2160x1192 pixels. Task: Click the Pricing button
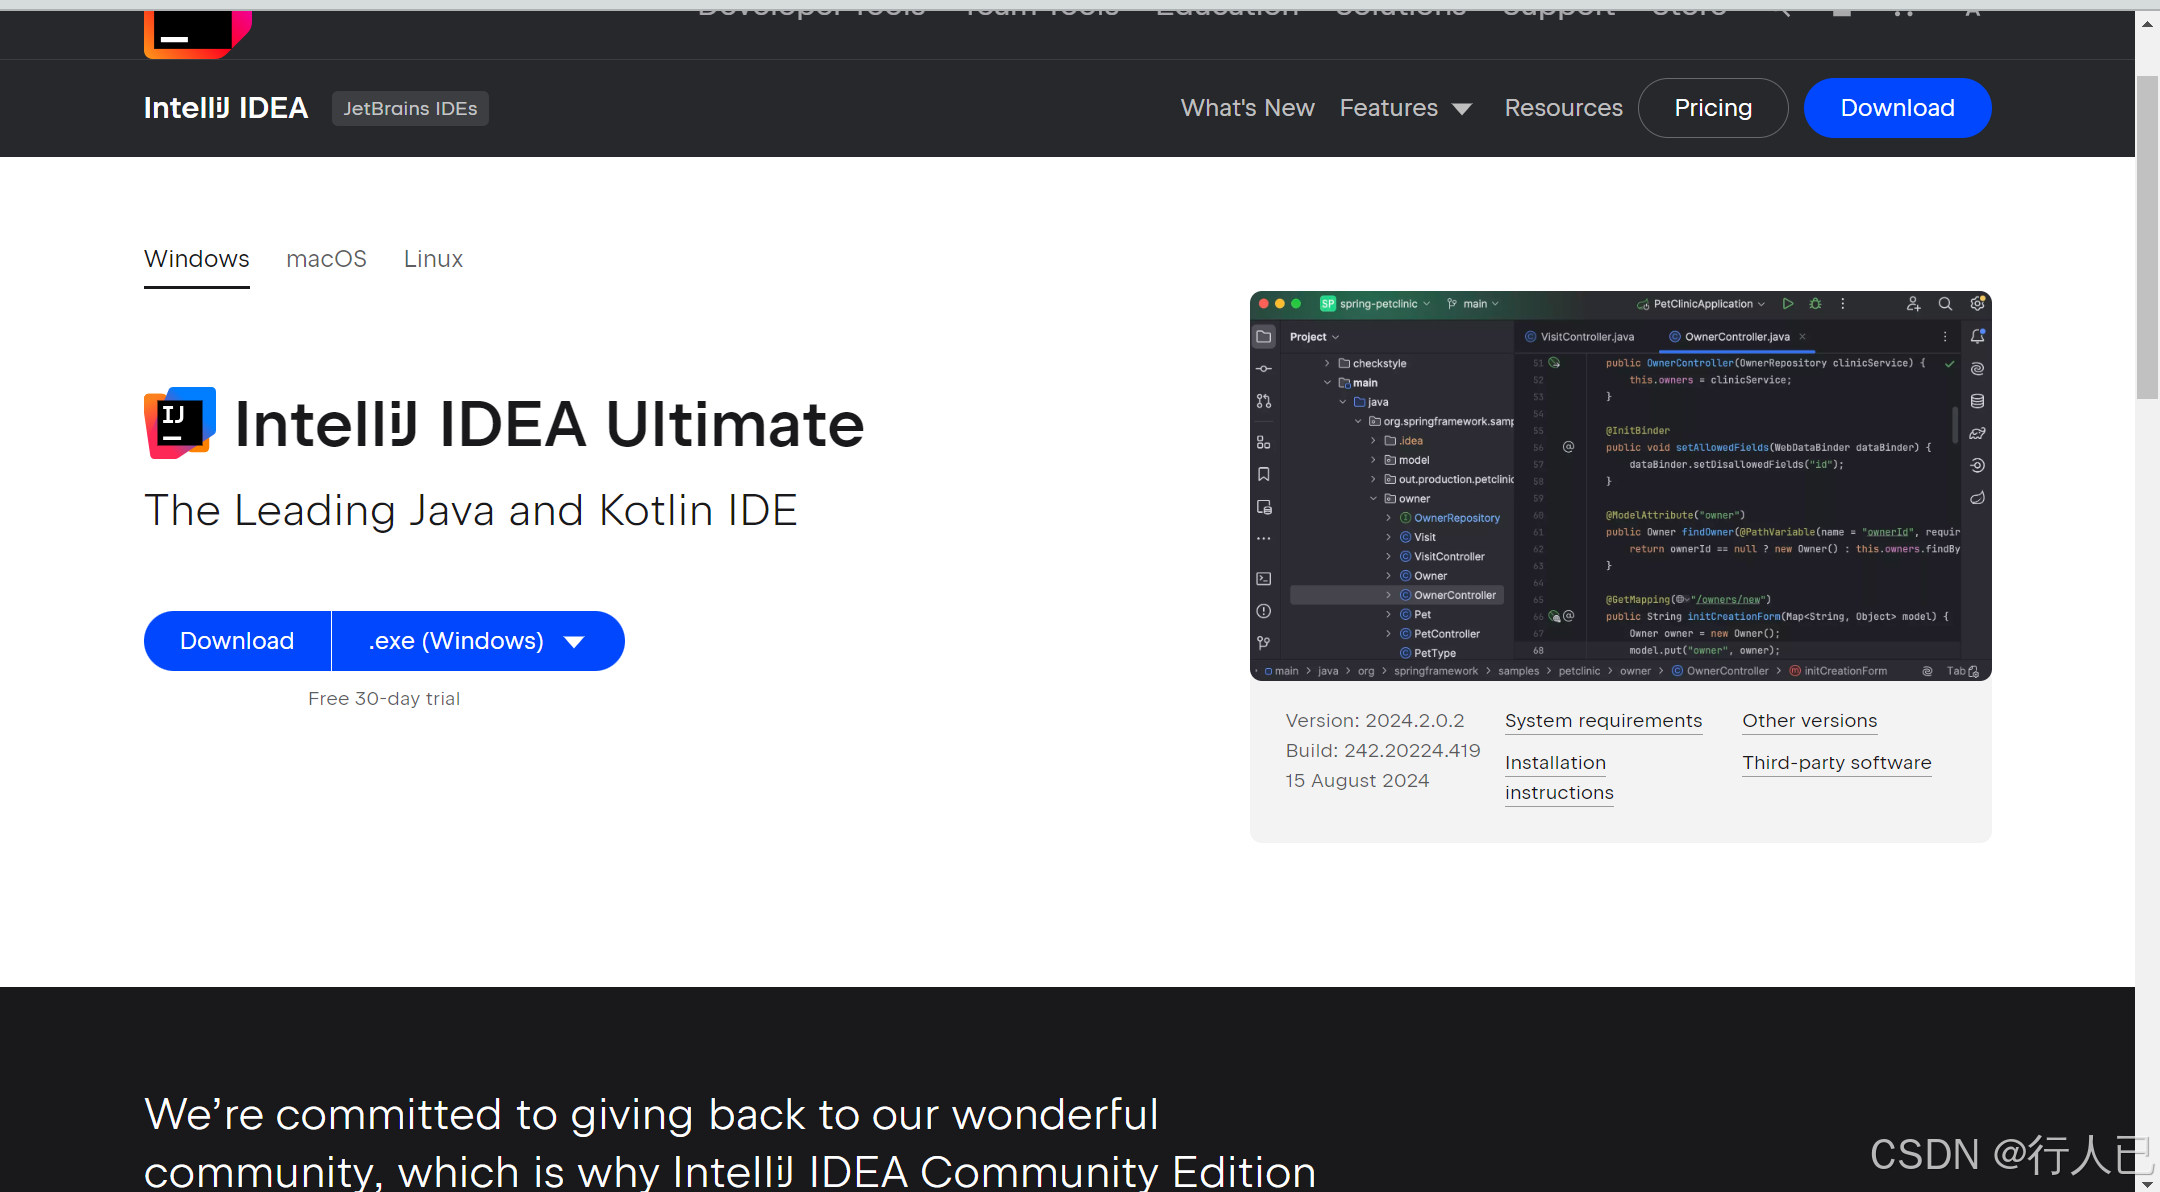coord(1713,108)
